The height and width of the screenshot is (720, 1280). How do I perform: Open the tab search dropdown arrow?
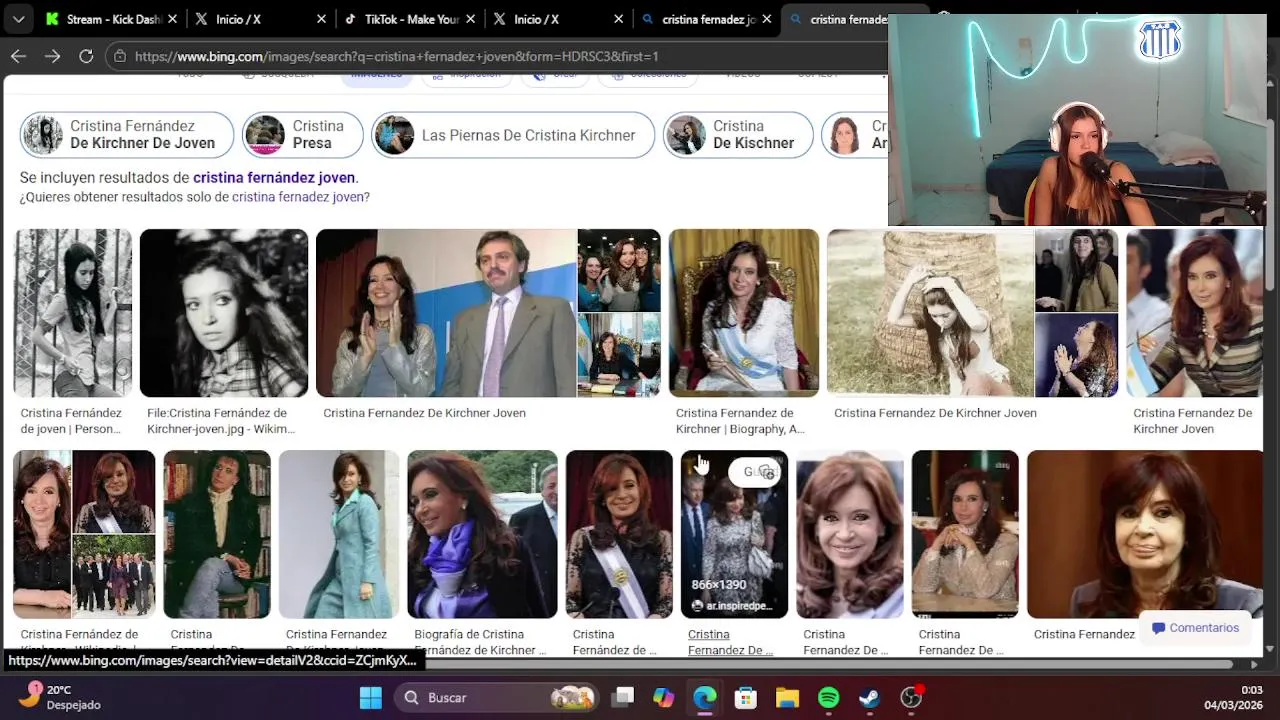pos(19,19)
